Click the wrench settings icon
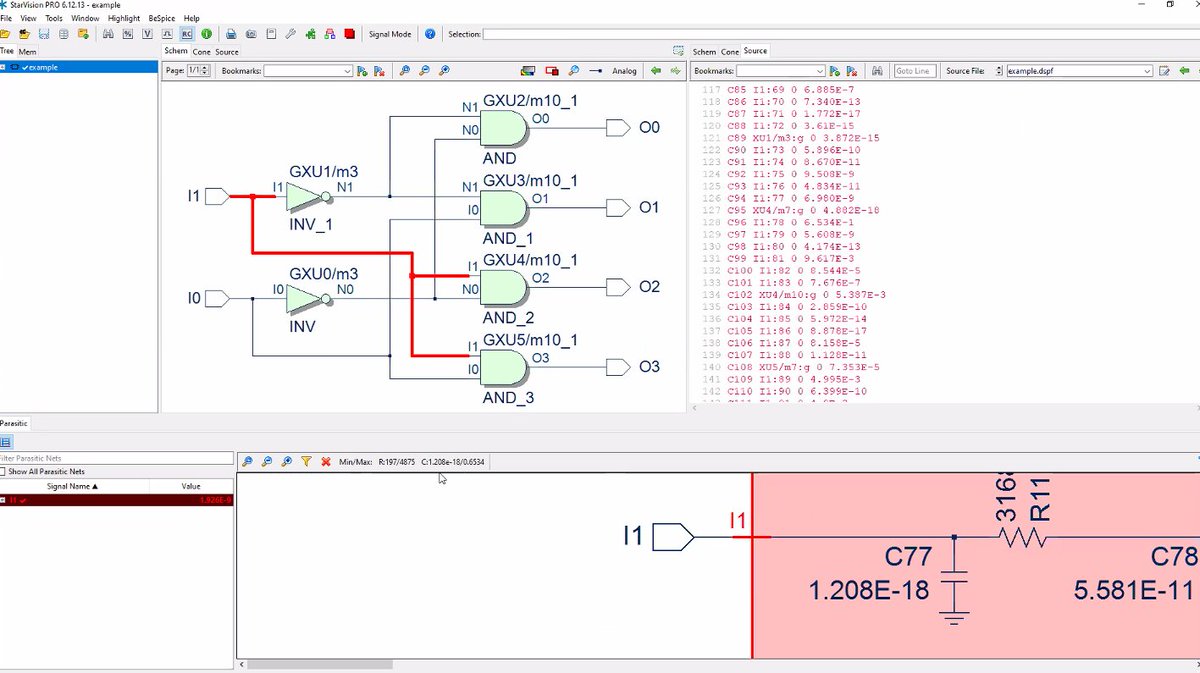The height and width of the screenshot is (673, 1200). 290,34
